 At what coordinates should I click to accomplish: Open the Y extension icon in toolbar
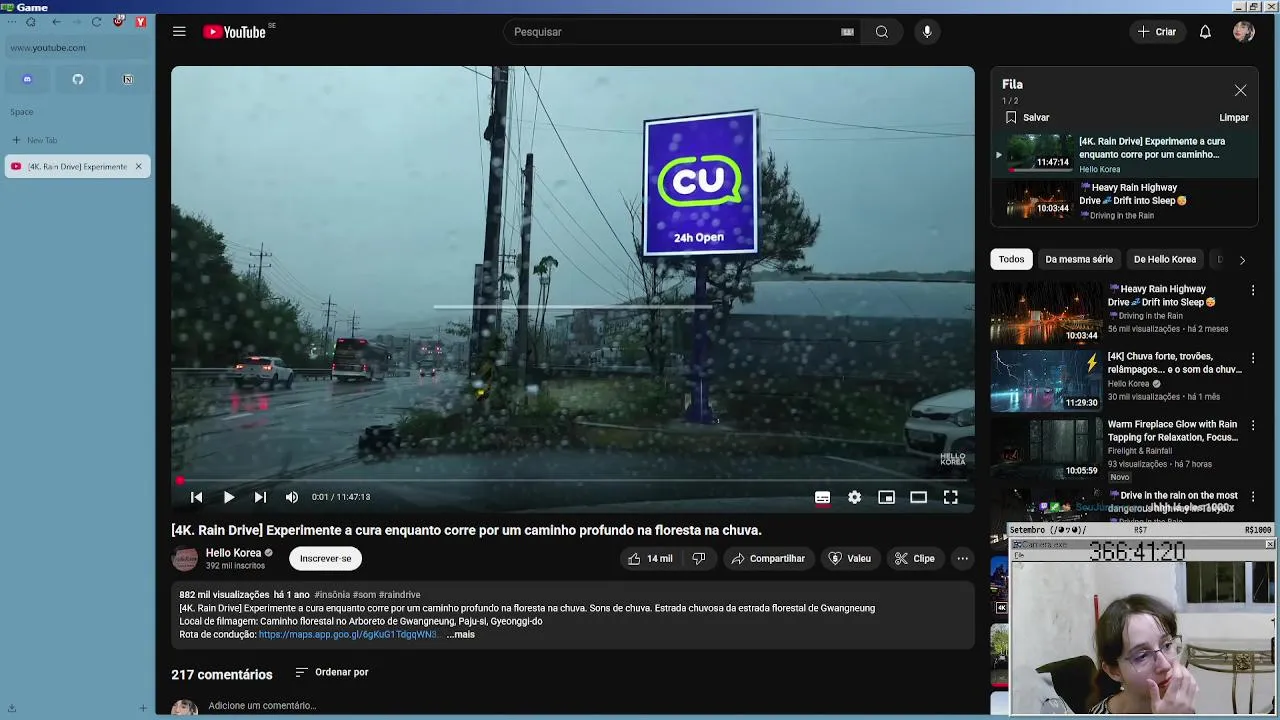point(141,21)
